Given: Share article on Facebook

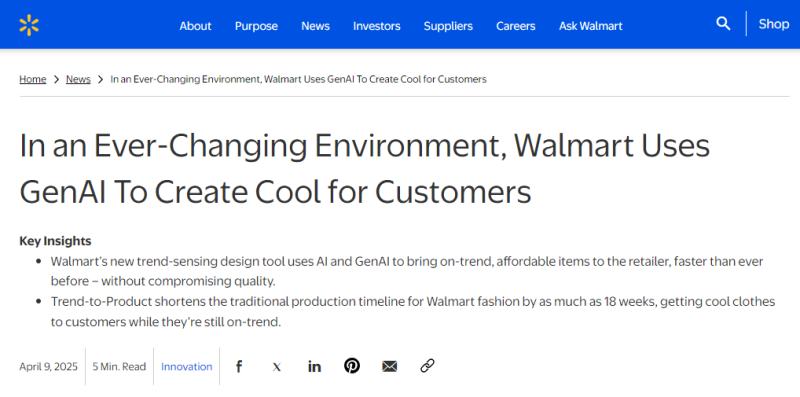Looking at the screenshot, I should pyautogui.click(x=239, y=366).
